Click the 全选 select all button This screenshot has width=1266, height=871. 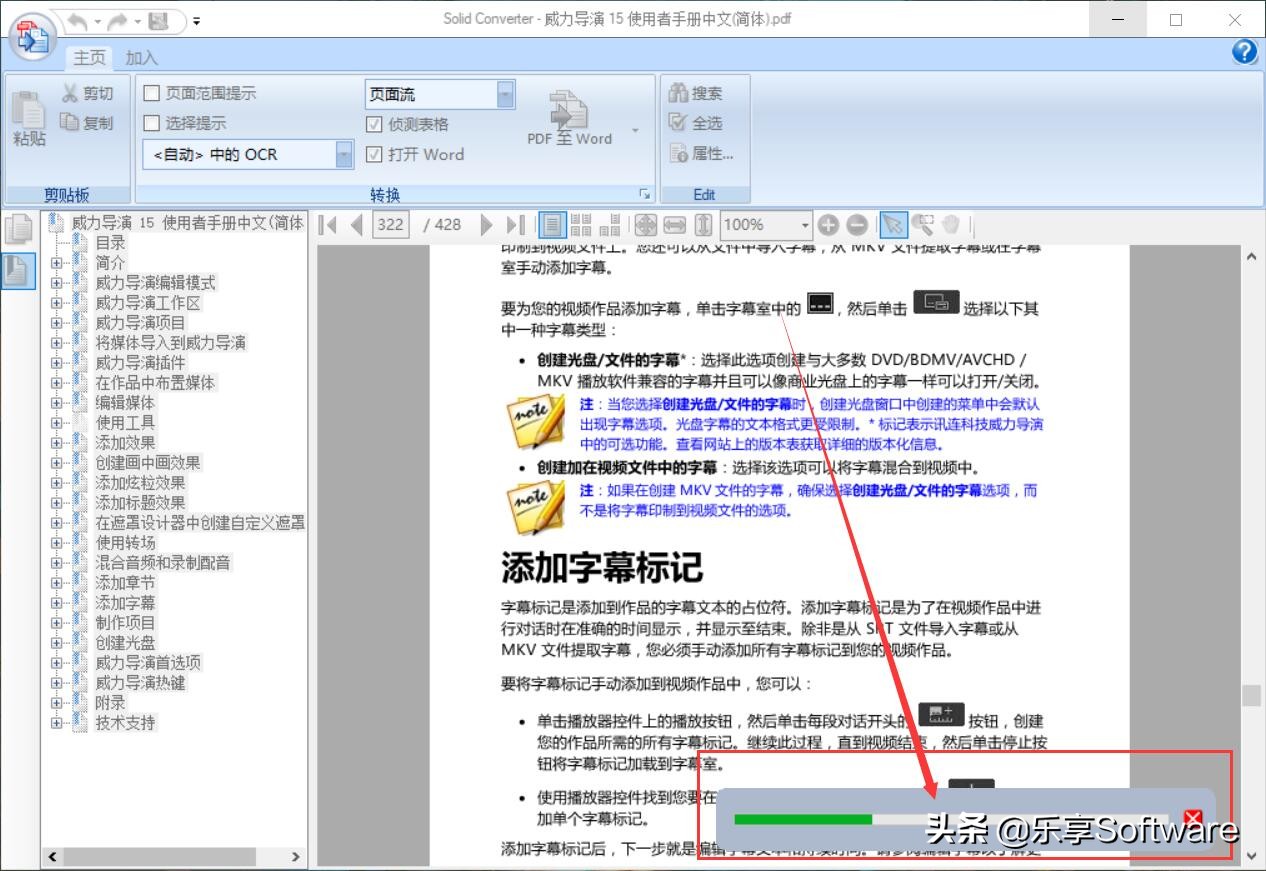point(696,123)
